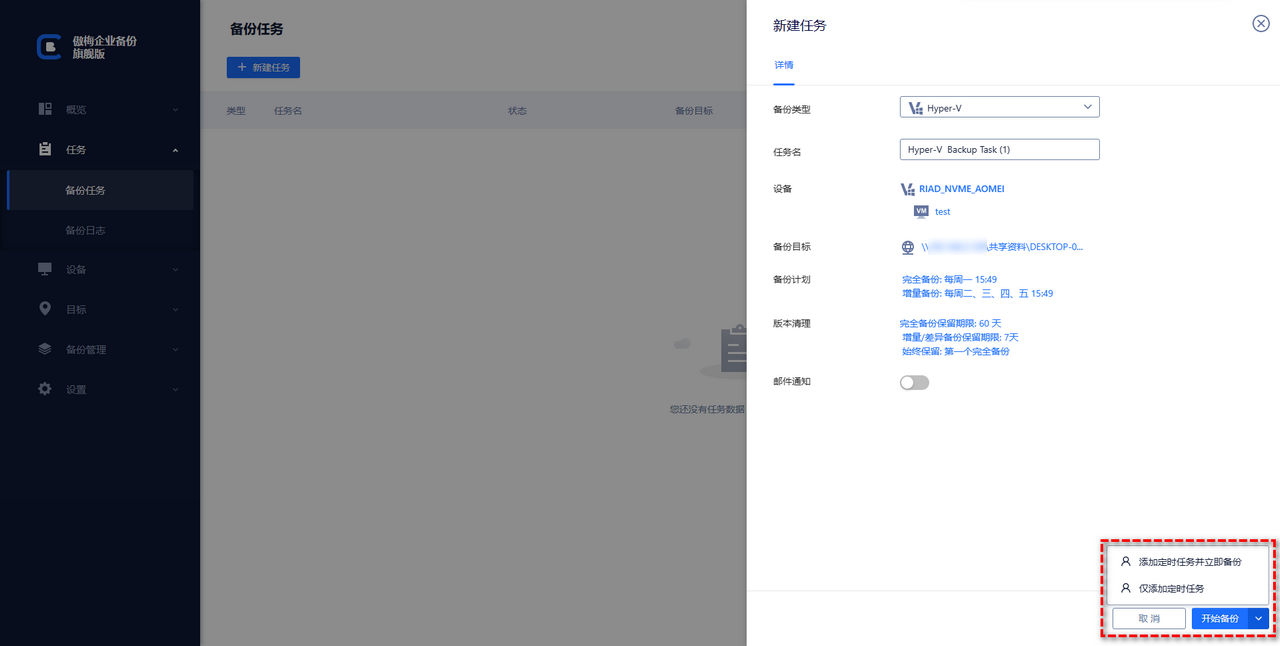Click the backup management (备份管理) layers icon
This screenshot has height=646, width=1280.
[x=45, y=349]
